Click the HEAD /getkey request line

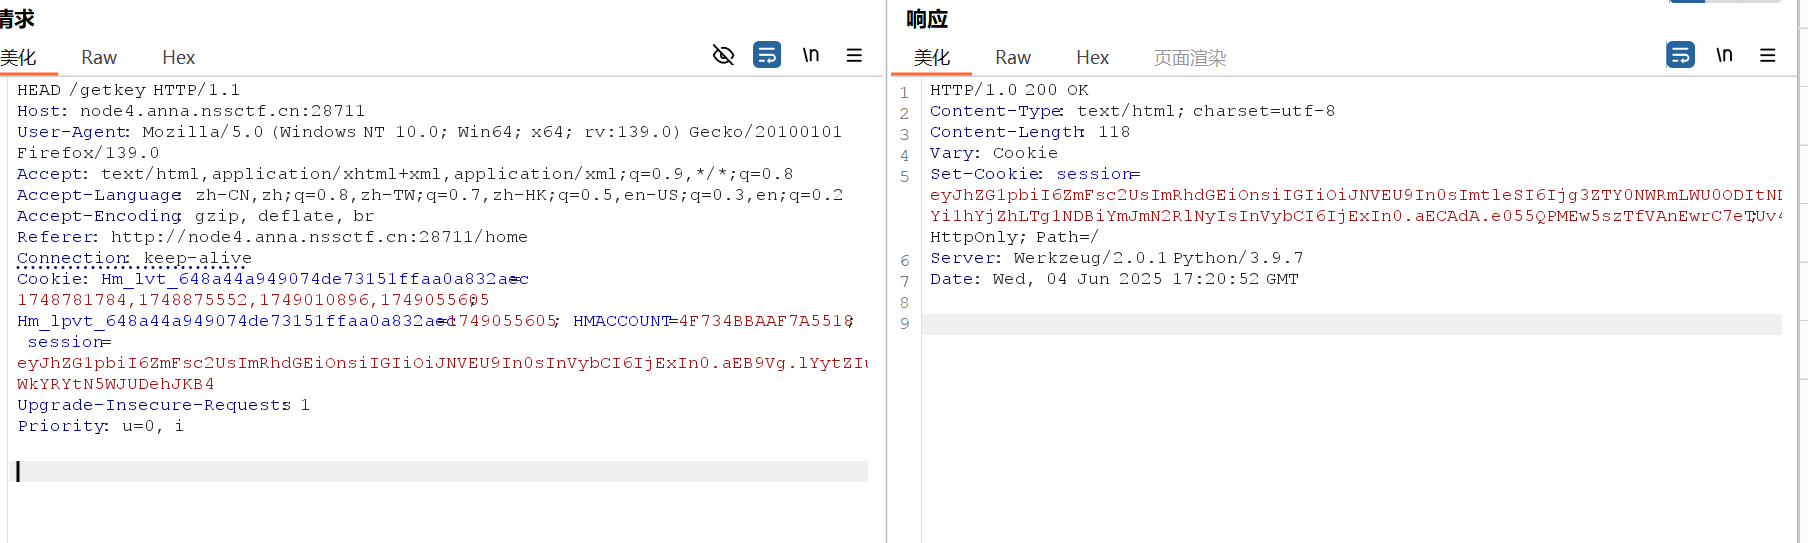tap(128, 90)
